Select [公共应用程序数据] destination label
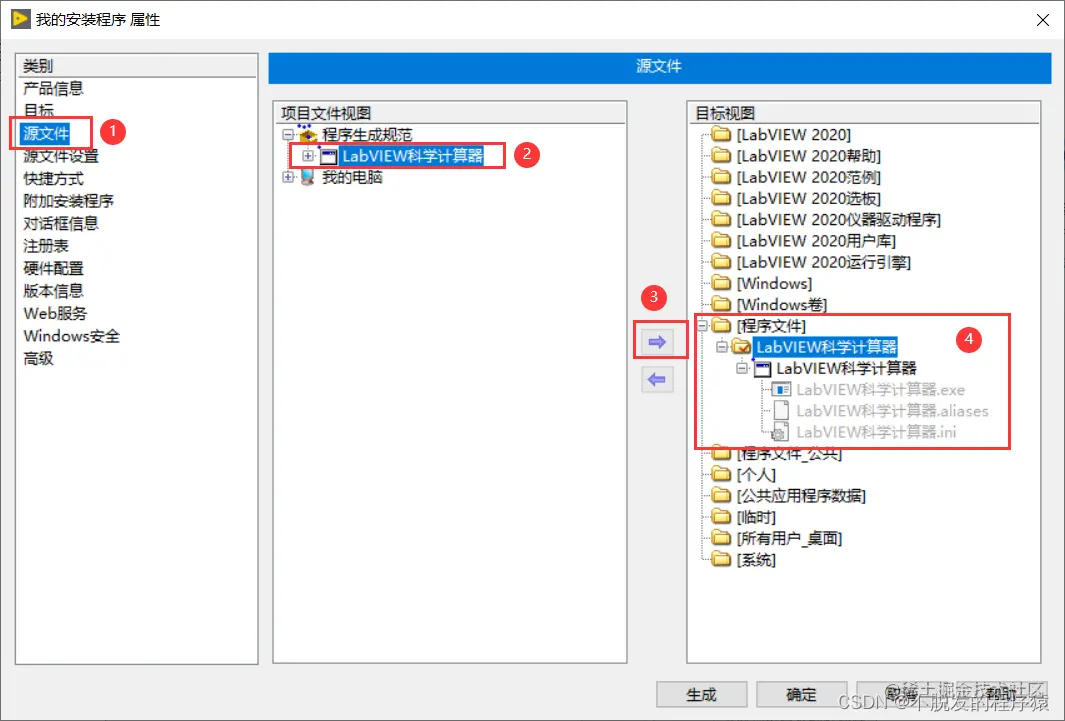Screen dimensions: 1065x721 click(801, 496)
